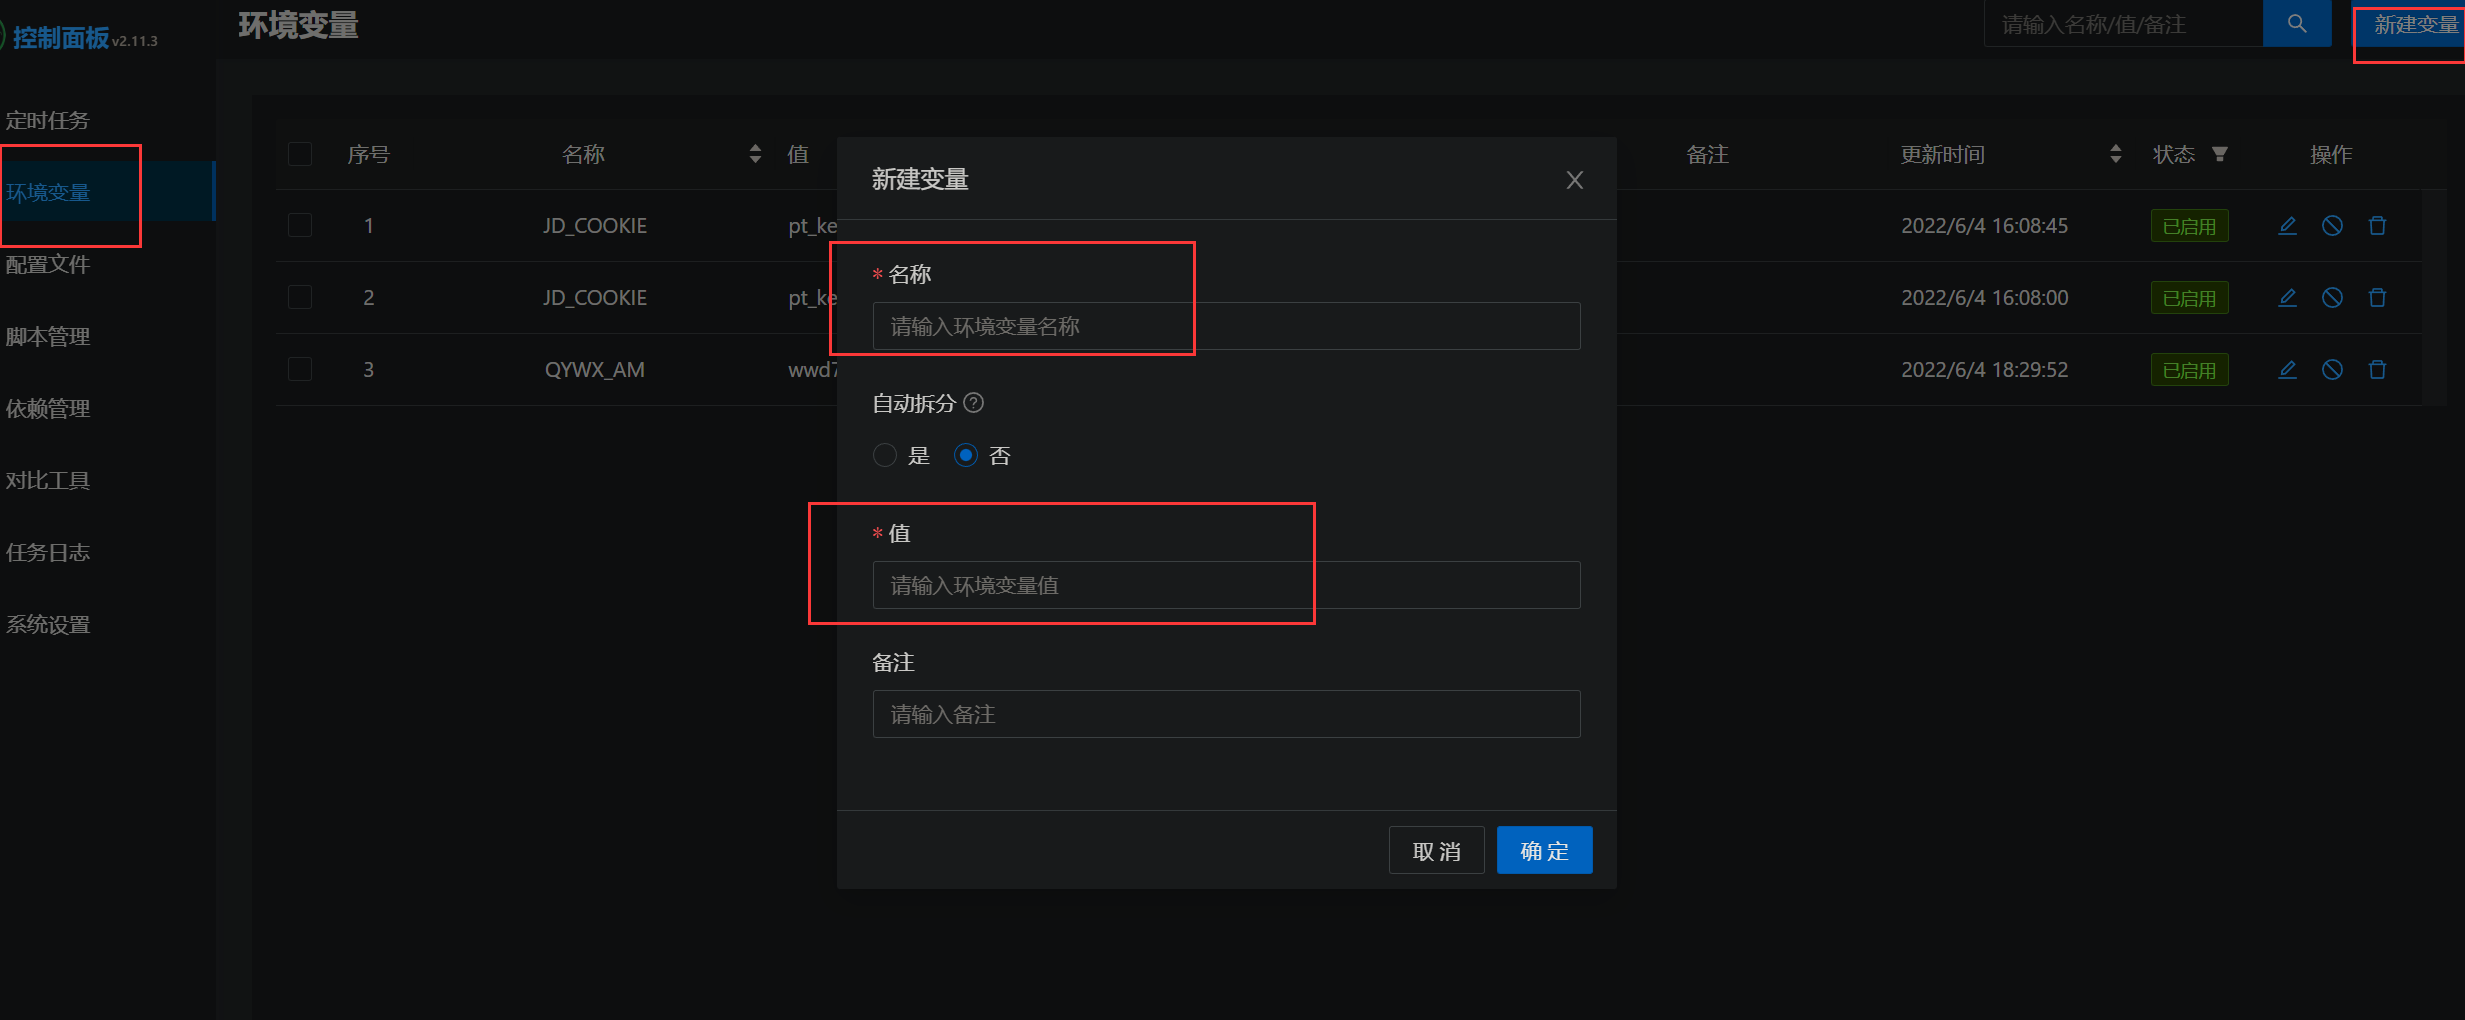The width and height of the screenshot is (2465, 1020).
Task: Select 否 for 自动拆分
Action: pyautogui.click(x=965, y=456)
